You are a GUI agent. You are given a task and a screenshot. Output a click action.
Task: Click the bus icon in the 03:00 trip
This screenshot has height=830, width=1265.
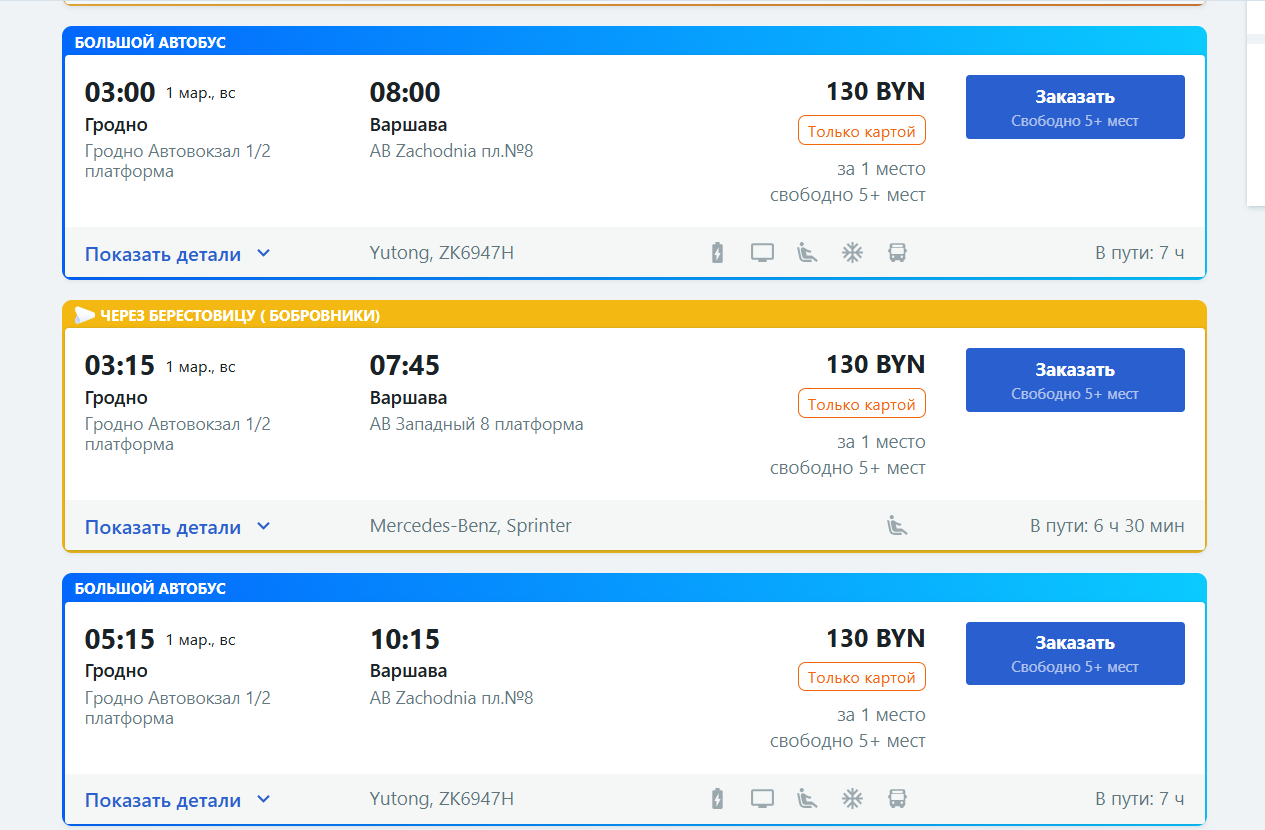(x=897, y=253)
